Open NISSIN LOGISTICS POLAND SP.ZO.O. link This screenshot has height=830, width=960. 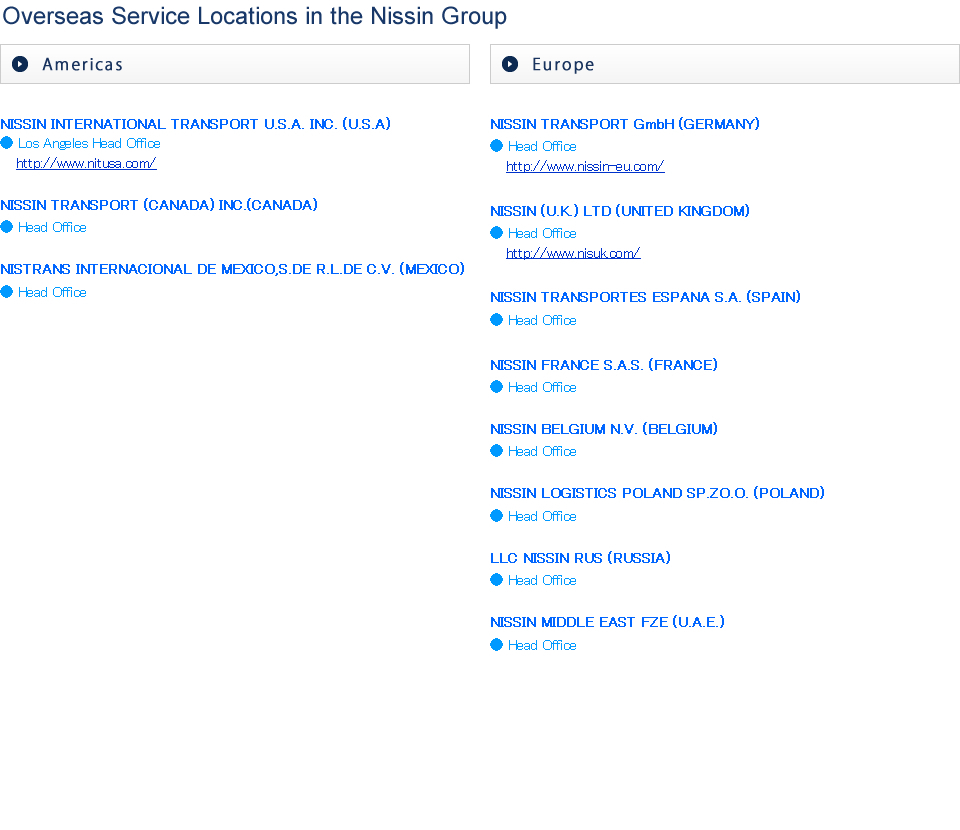tap(658, 493)
